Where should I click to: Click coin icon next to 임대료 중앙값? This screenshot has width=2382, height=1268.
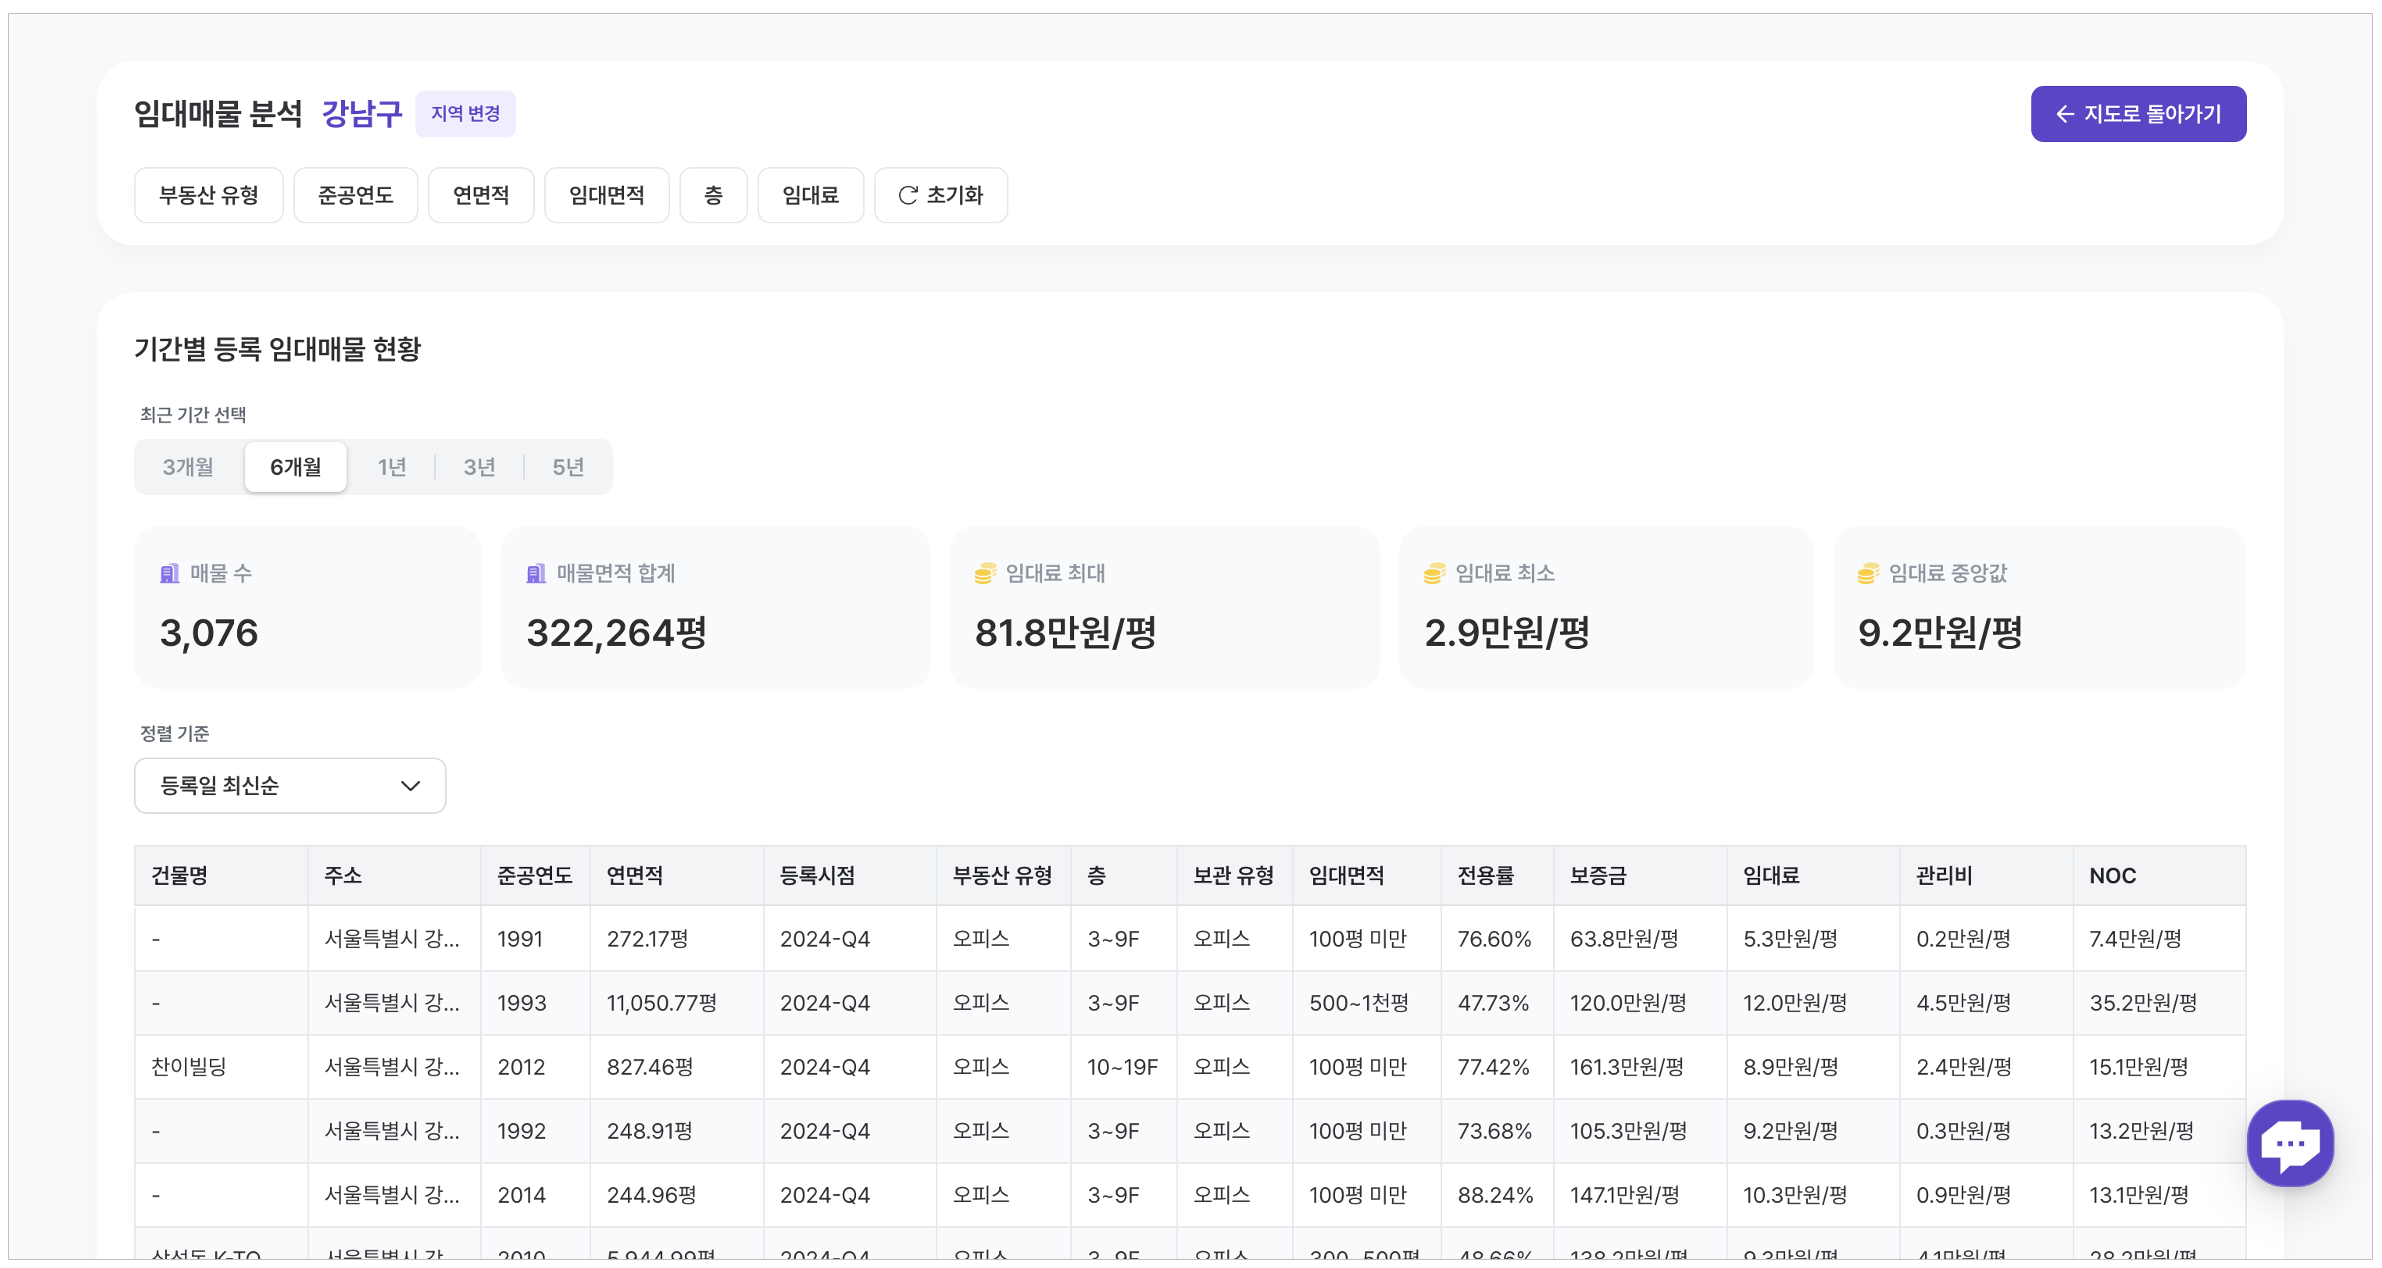coord(1868,573)
